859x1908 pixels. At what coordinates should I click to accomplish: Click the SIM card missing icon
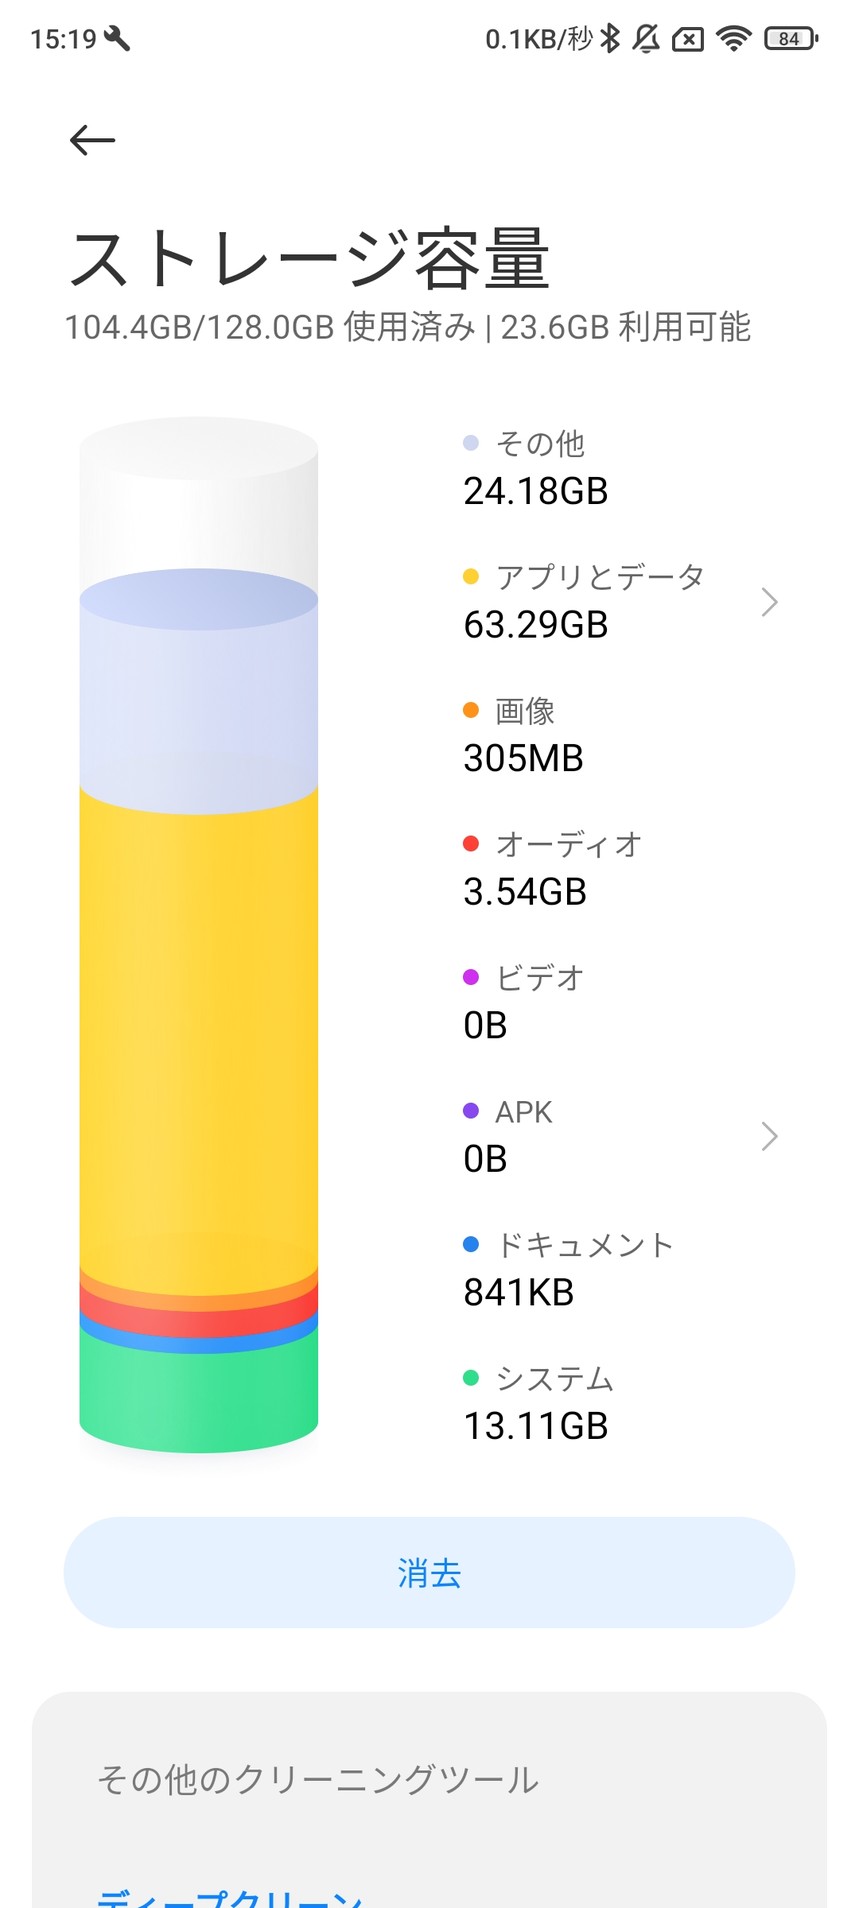(688, 39)
